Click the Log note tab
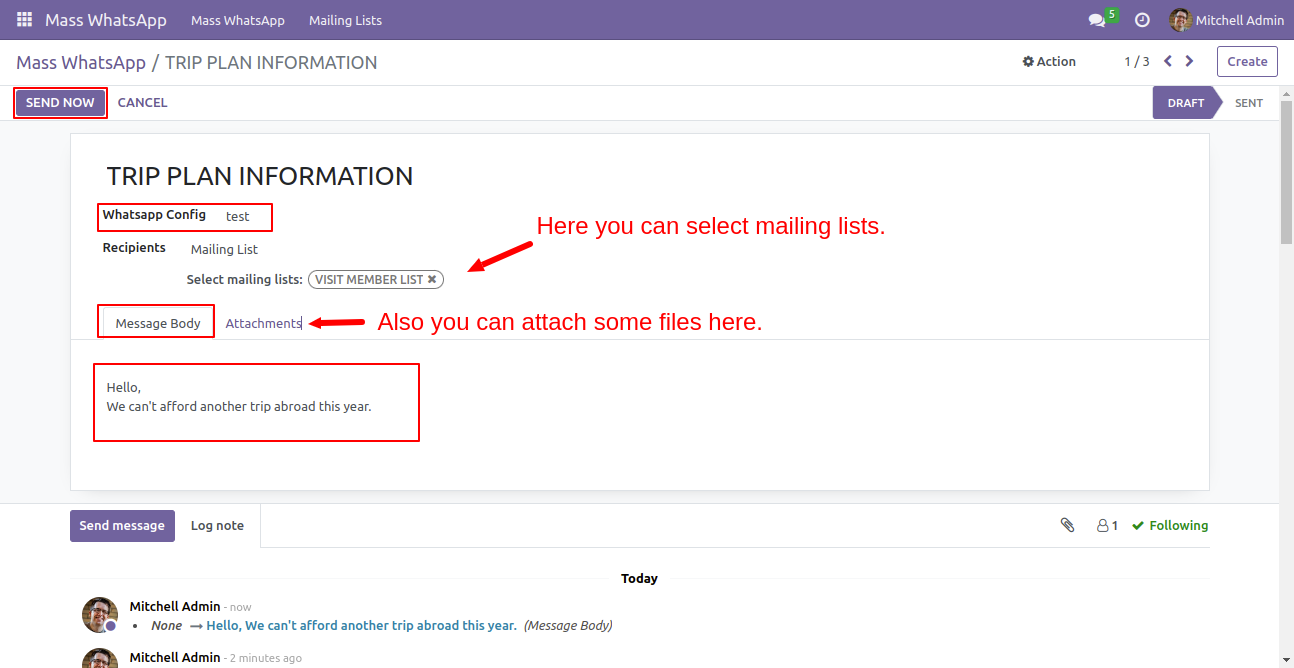The image size is (1294, 668). pyautogui.click(x=217, y=526)
